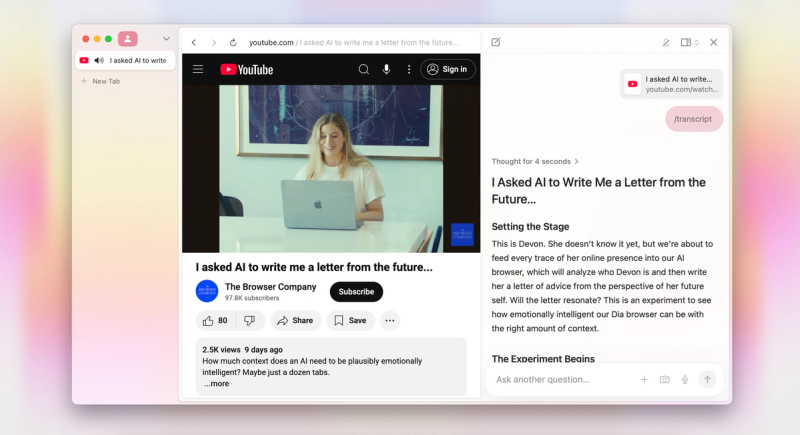The width and height of the screenshot is (800, 435).
Task: Click the video player to pause
Action: pyautogui.click(x=331, y=168)
